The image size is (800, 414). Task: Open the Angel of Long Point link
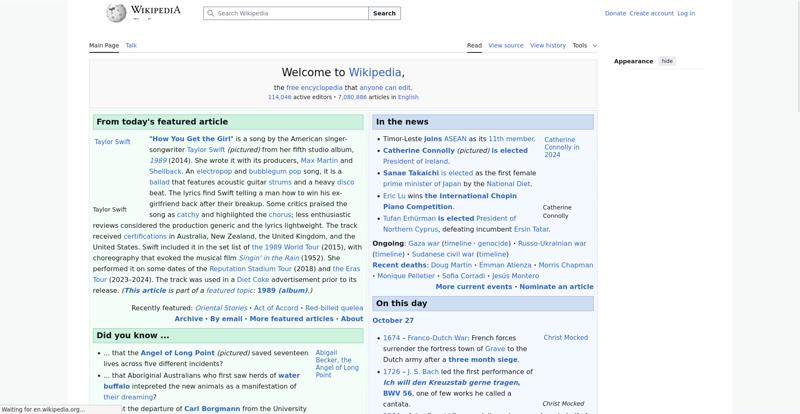(177, 353)
